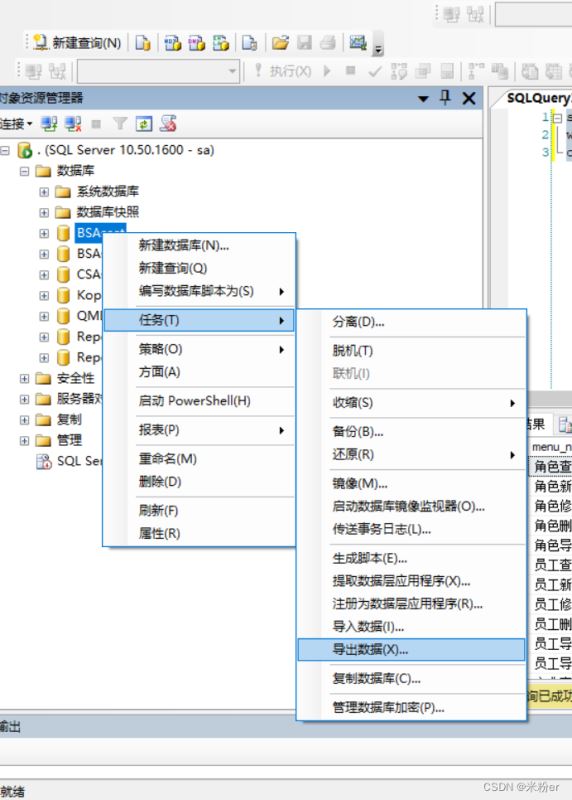Expand the 系统数据库 folder
This screenshot has width=572, height=800.
[x=44, y=192]
